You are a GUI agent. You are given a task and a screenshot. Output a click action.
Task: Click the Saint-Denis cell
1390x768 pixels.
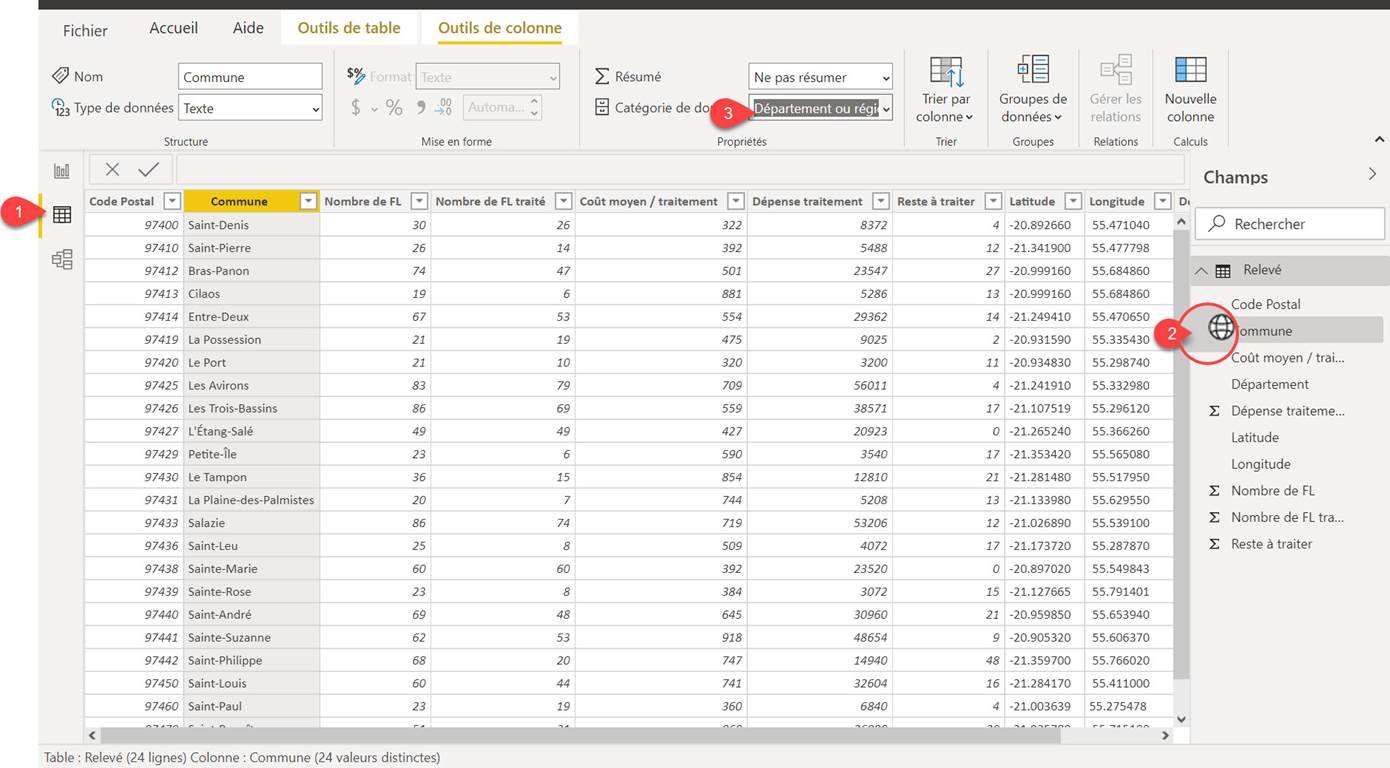coord(252,225)
